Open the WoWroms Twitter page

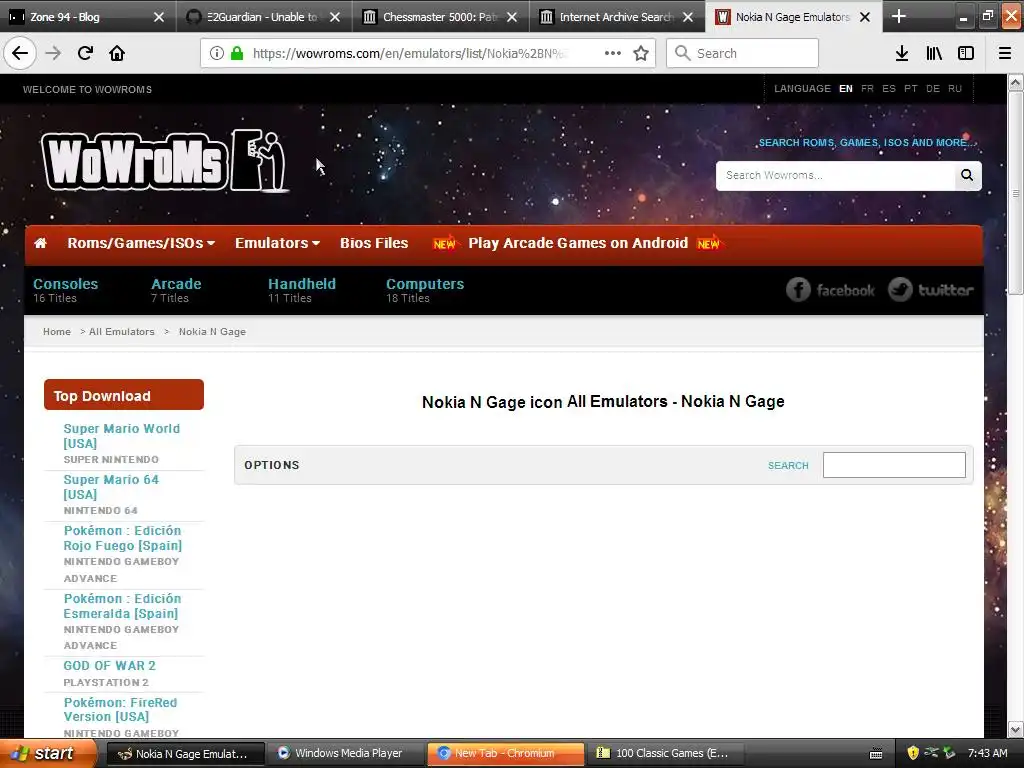931,289
